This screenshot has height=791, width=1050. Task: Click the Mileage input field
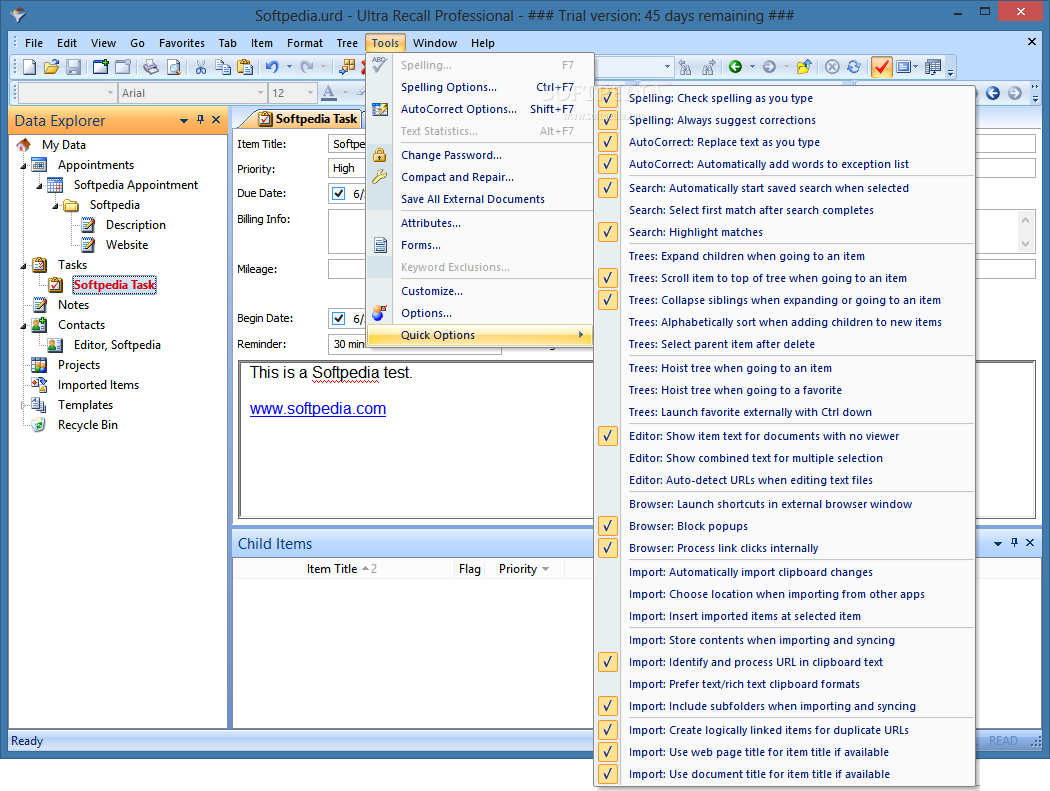[347, 269]
